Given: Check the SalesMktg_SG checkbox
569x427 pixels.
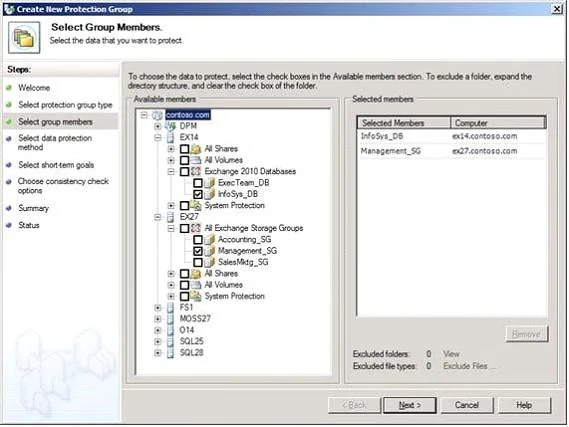Looking at the screenshot, I should [198, 262].
